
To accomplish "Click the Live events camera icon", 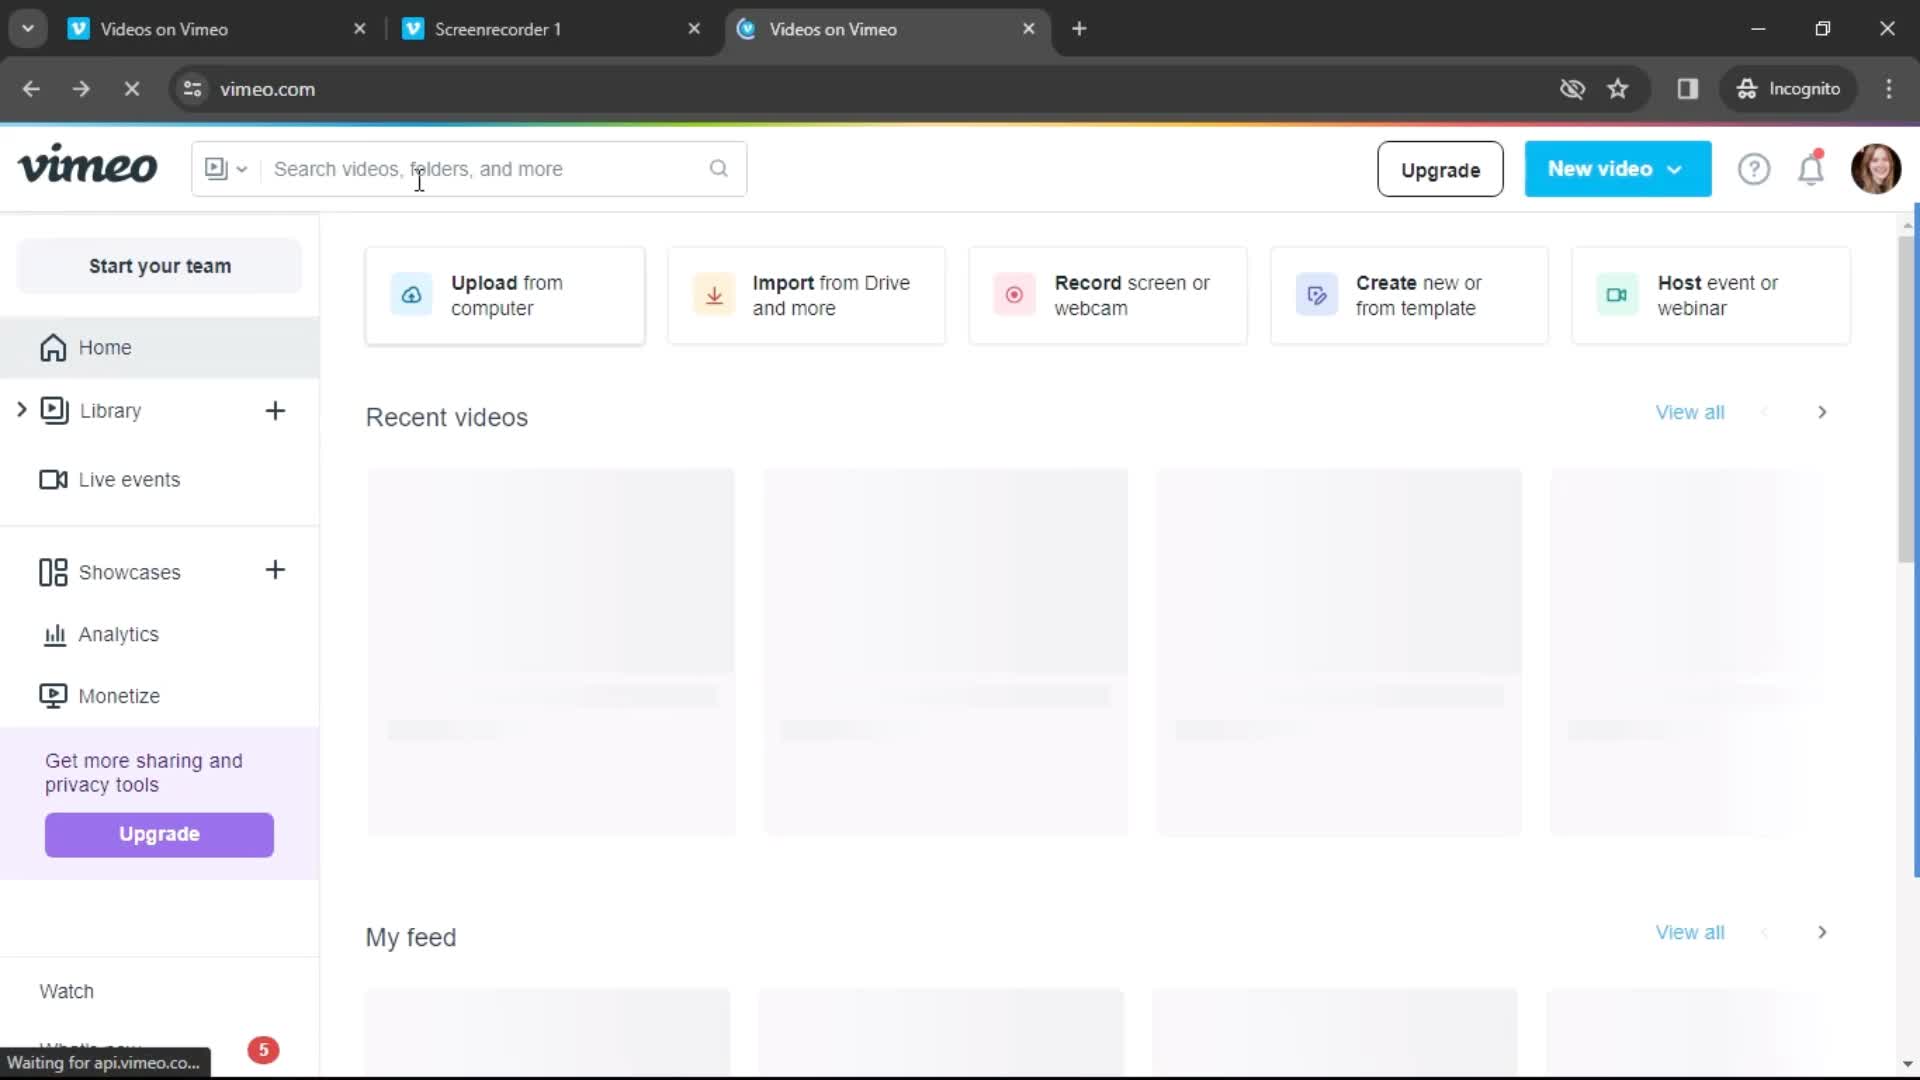I will tap(53, 480).
